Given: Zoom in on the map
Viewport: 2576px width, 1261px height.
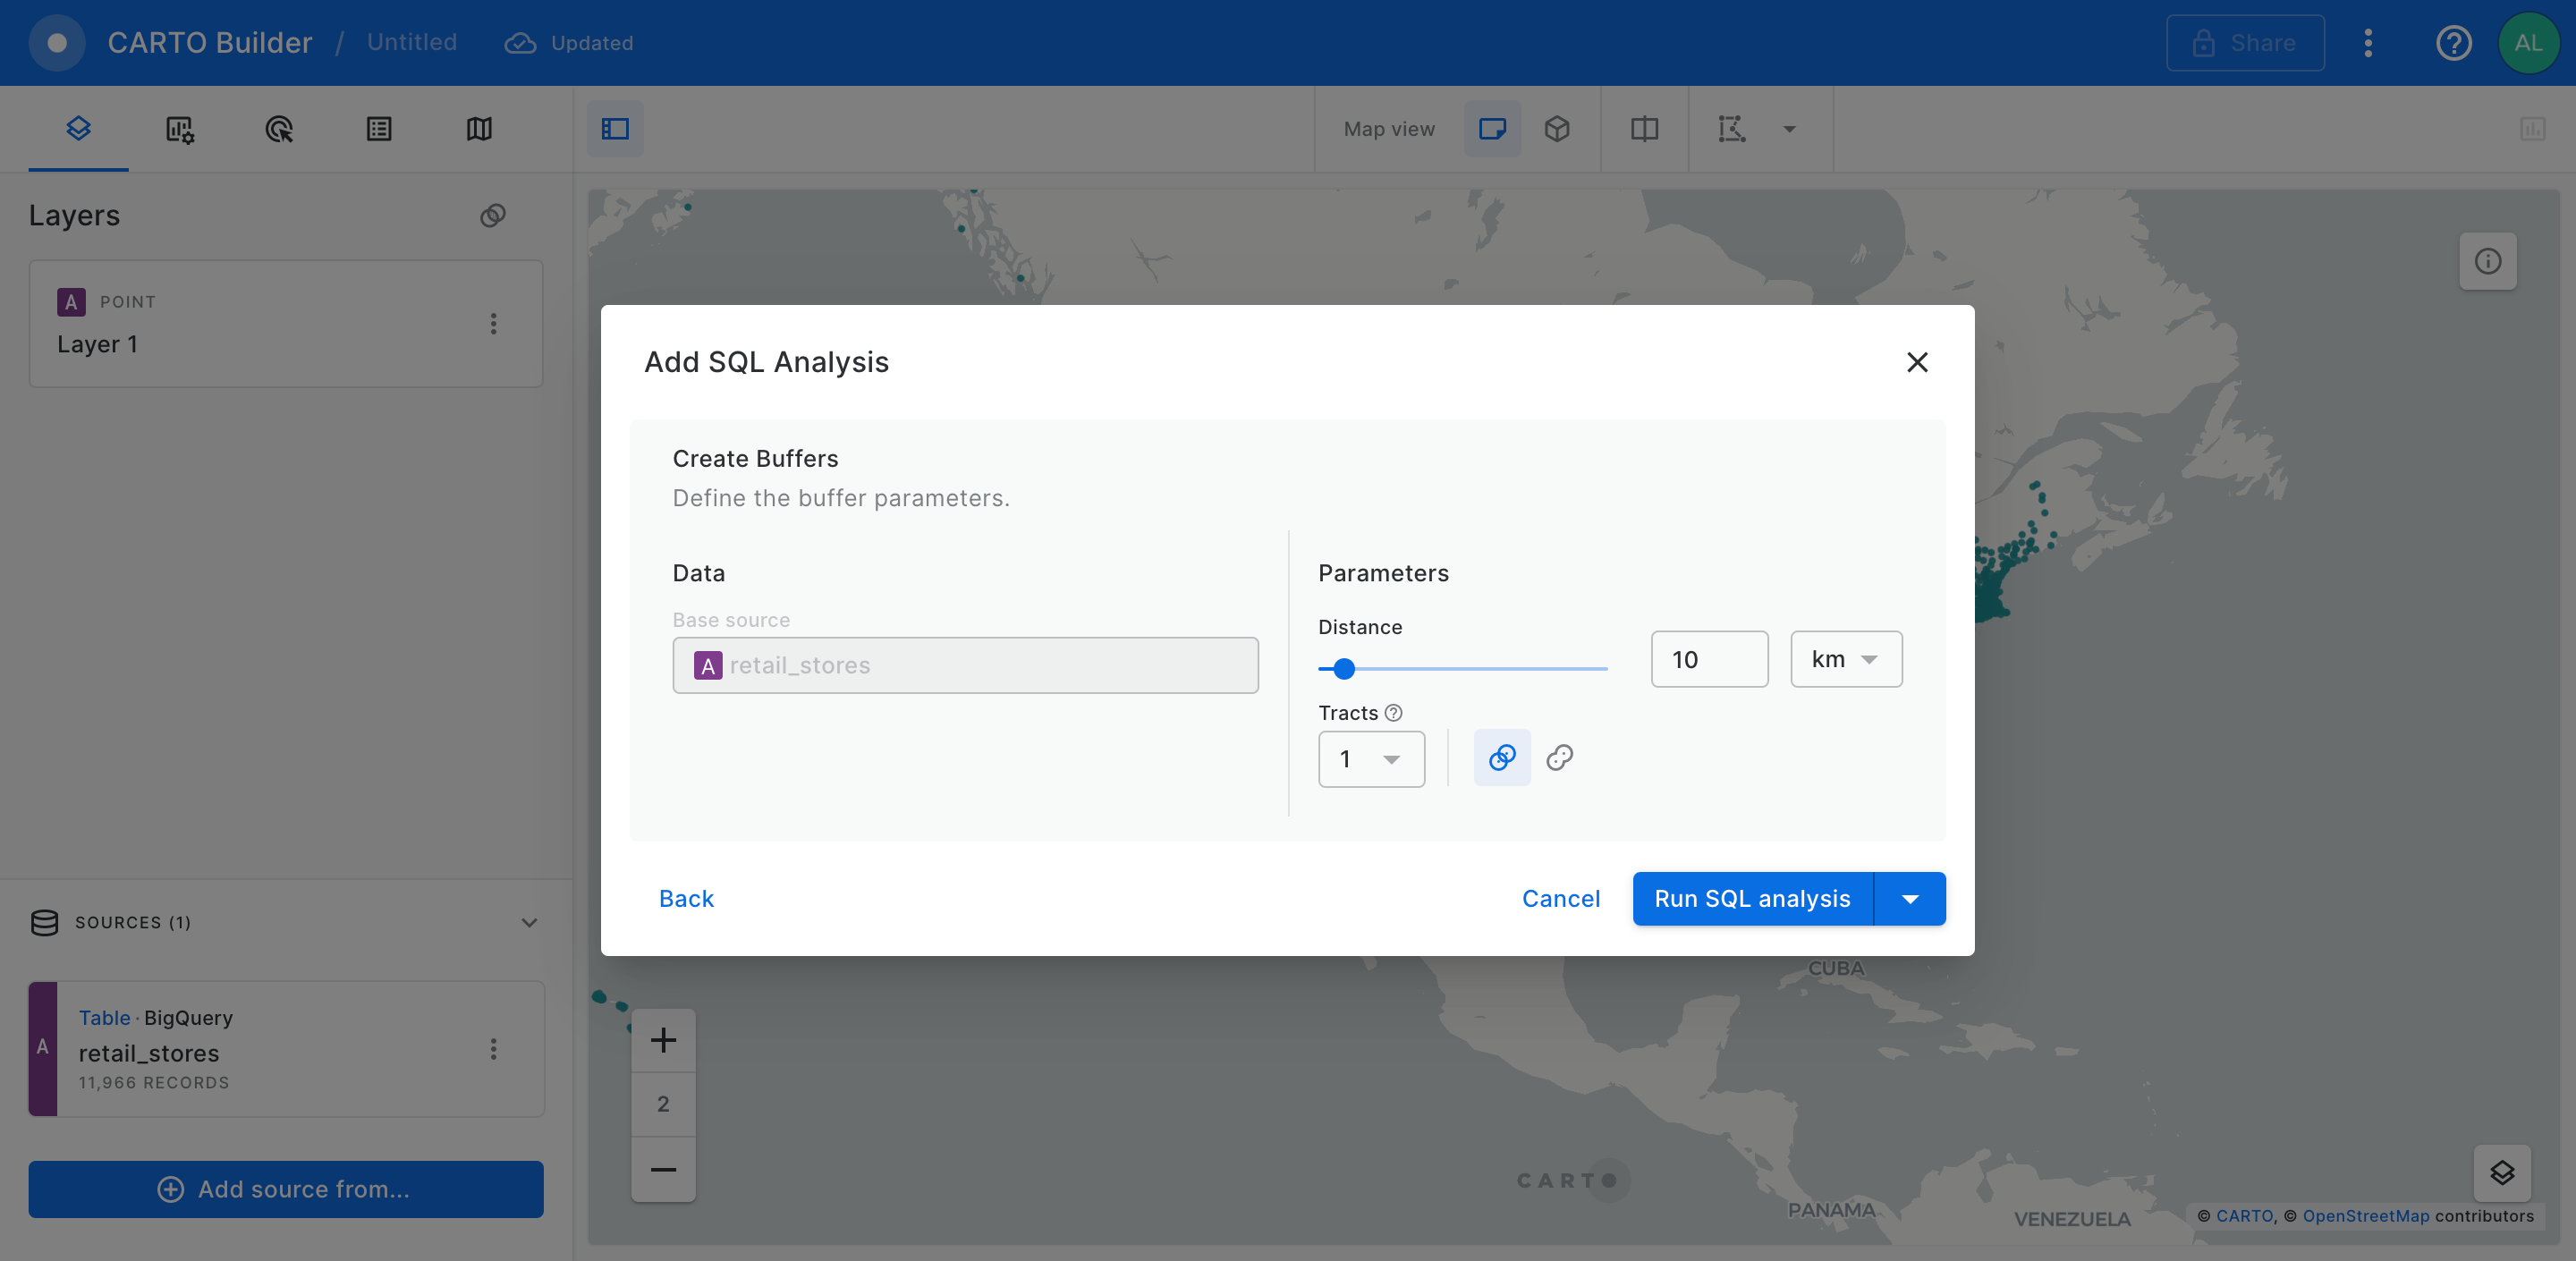Looking at the screenshot, I should pos(663,1041).
